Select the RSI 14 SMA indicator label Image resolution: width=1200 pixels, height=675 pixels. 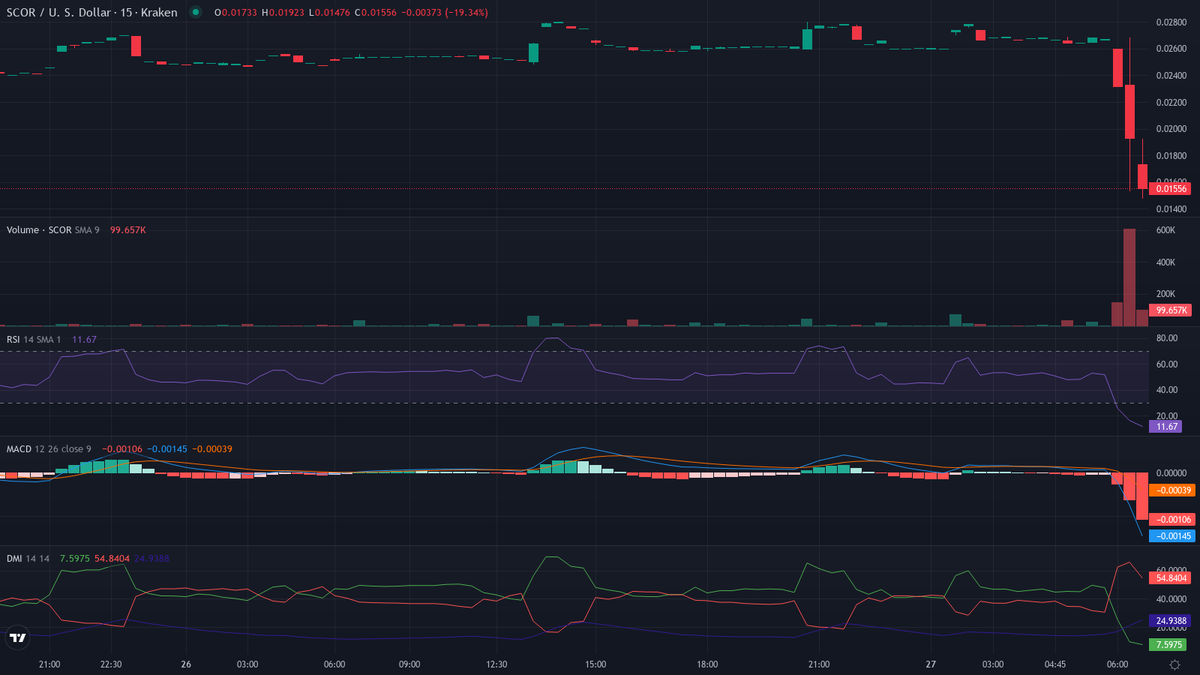(x=34, y=339)
